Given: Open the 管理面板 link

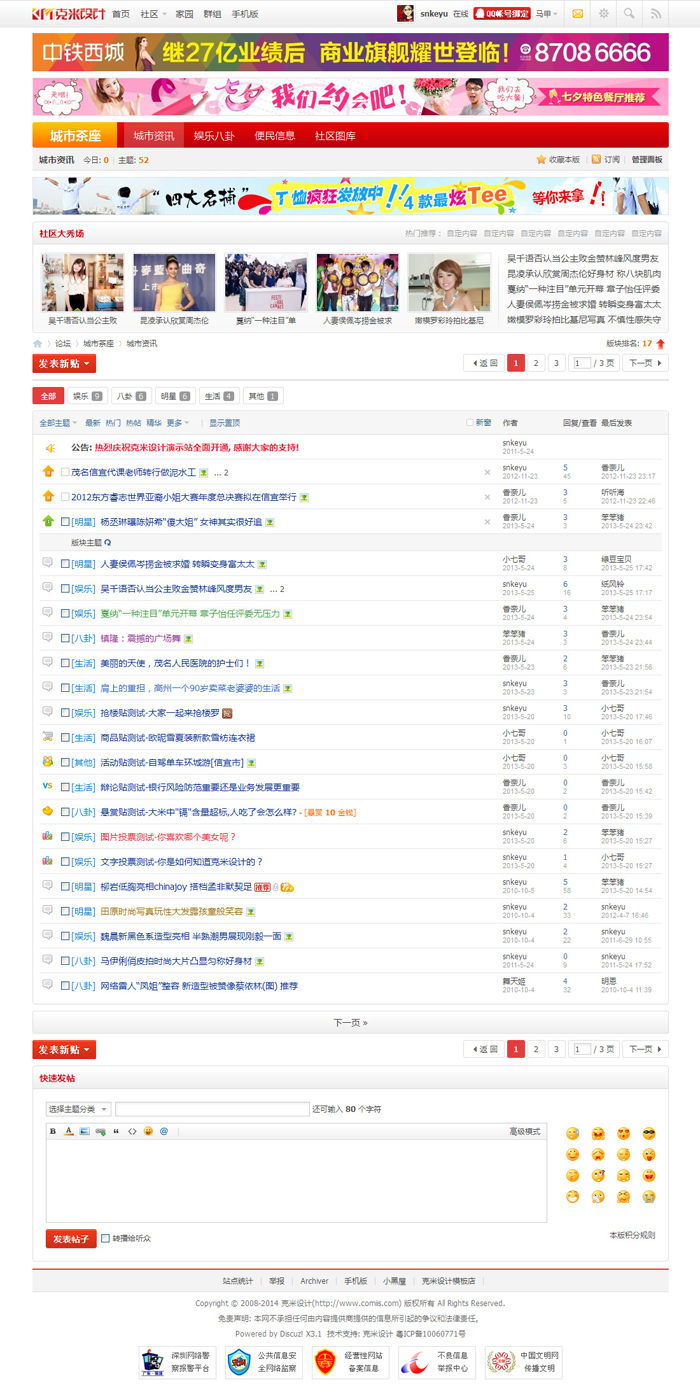Looking at the screenshot, I should (647, 160).
